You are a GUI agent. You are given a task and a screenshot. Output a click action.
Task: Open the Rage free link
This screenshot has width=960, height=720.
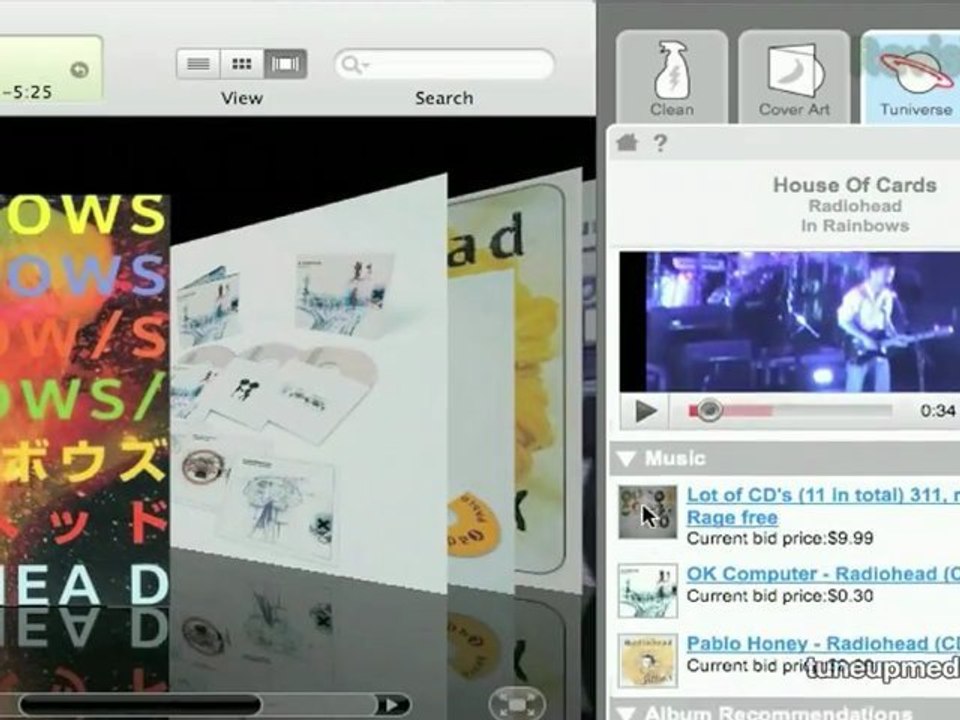coord(732,517)
